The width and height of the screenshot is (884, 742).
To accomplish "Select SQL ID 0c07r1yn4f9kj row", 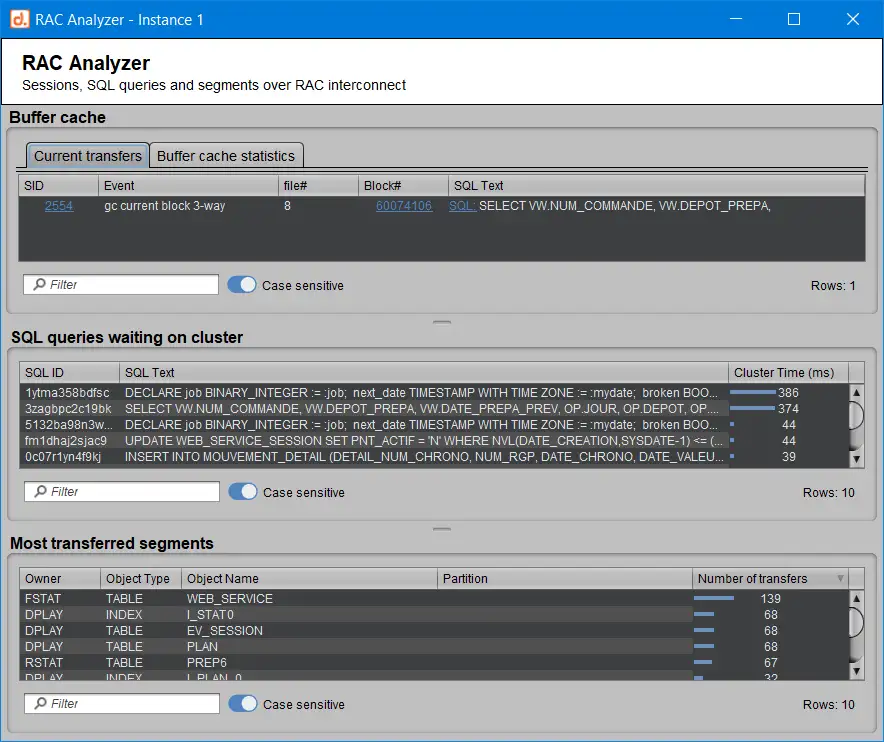I will click(x=434, y=457).
